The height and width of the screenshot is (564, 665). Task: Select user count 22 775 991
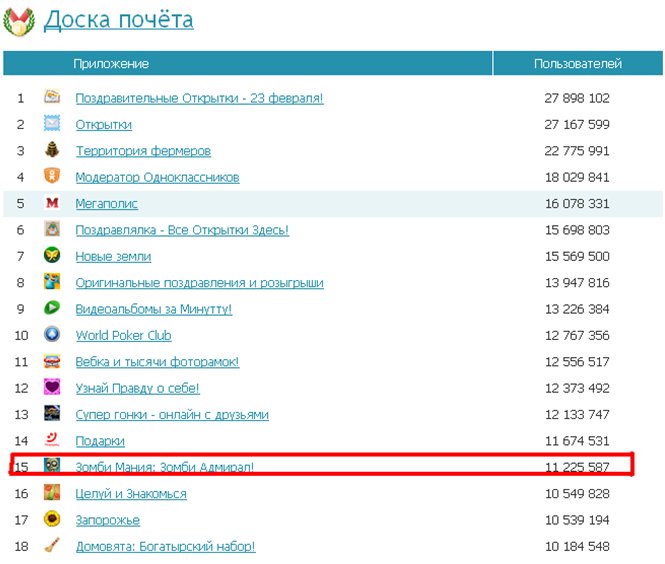click(x=577, y=151)
